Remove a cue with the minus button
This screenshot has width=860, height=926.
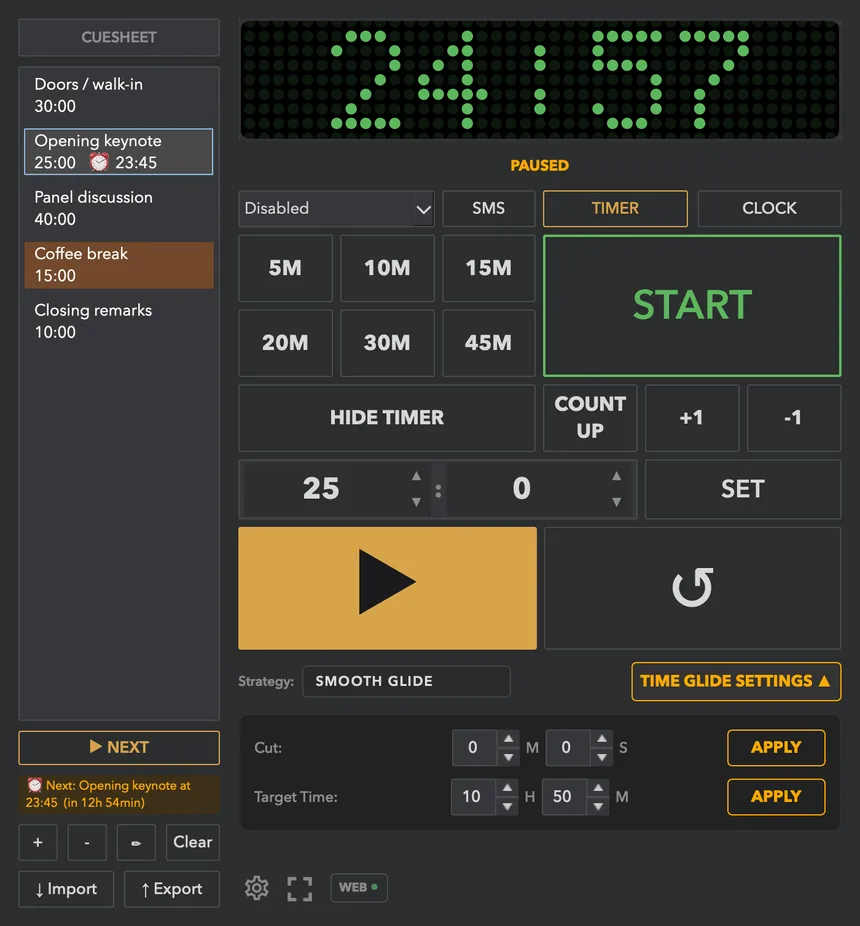[x=87, y=842]
